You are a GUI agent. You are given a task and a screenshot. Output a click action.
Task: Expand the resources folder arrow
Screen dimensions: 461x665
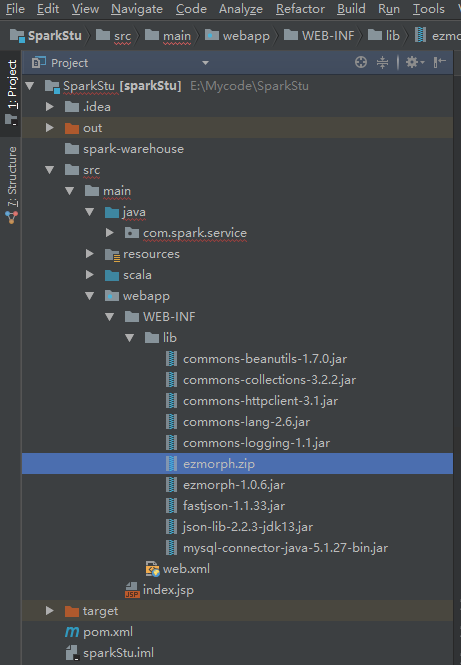pos(89,254)
